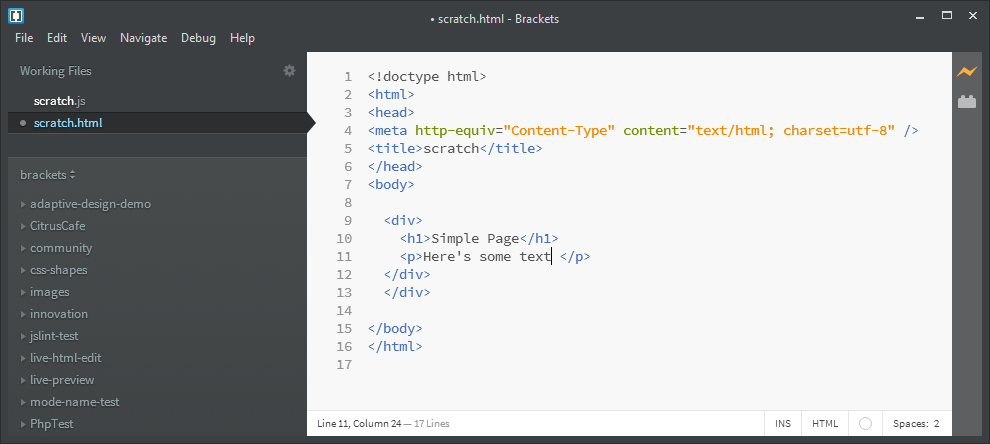Click line number 1 in gutter
The height and width of the screenshot is (444, 990).
pyautogui.click(x=348, y=77)
